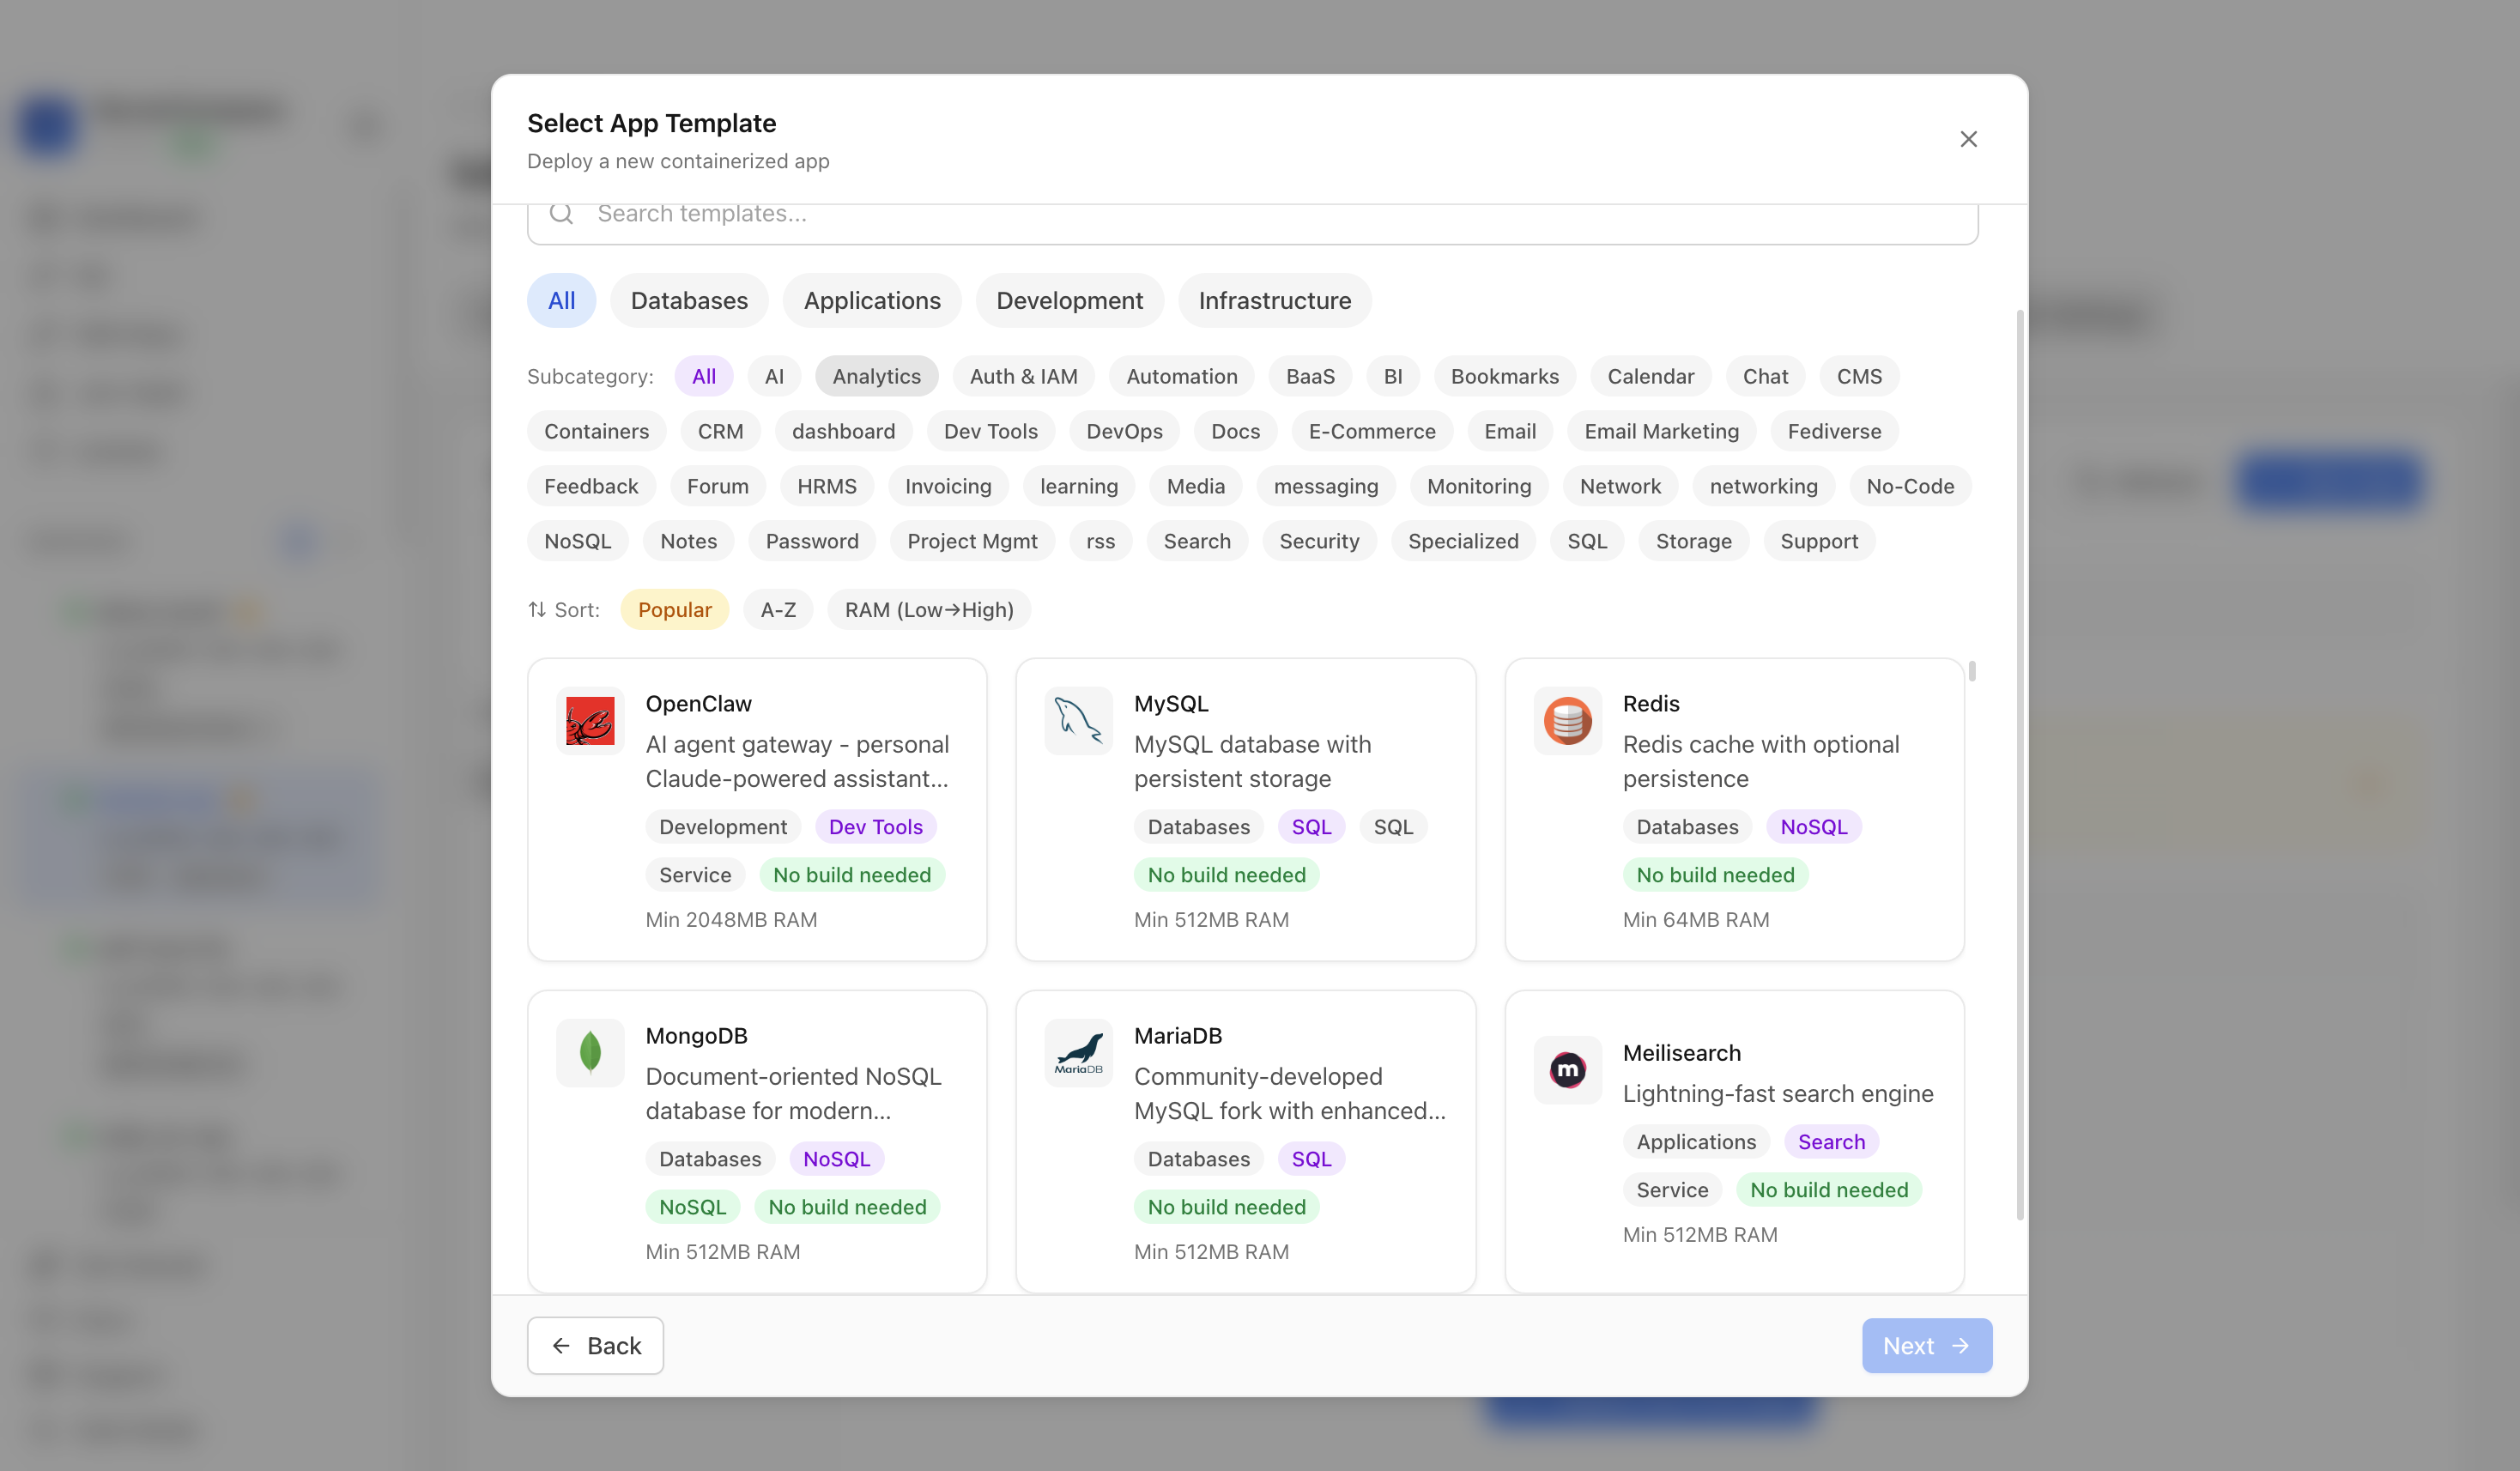Click the MongoDB leaf logo
The width and height of the screenshot is (2520, 1471).
[590, 1052]
